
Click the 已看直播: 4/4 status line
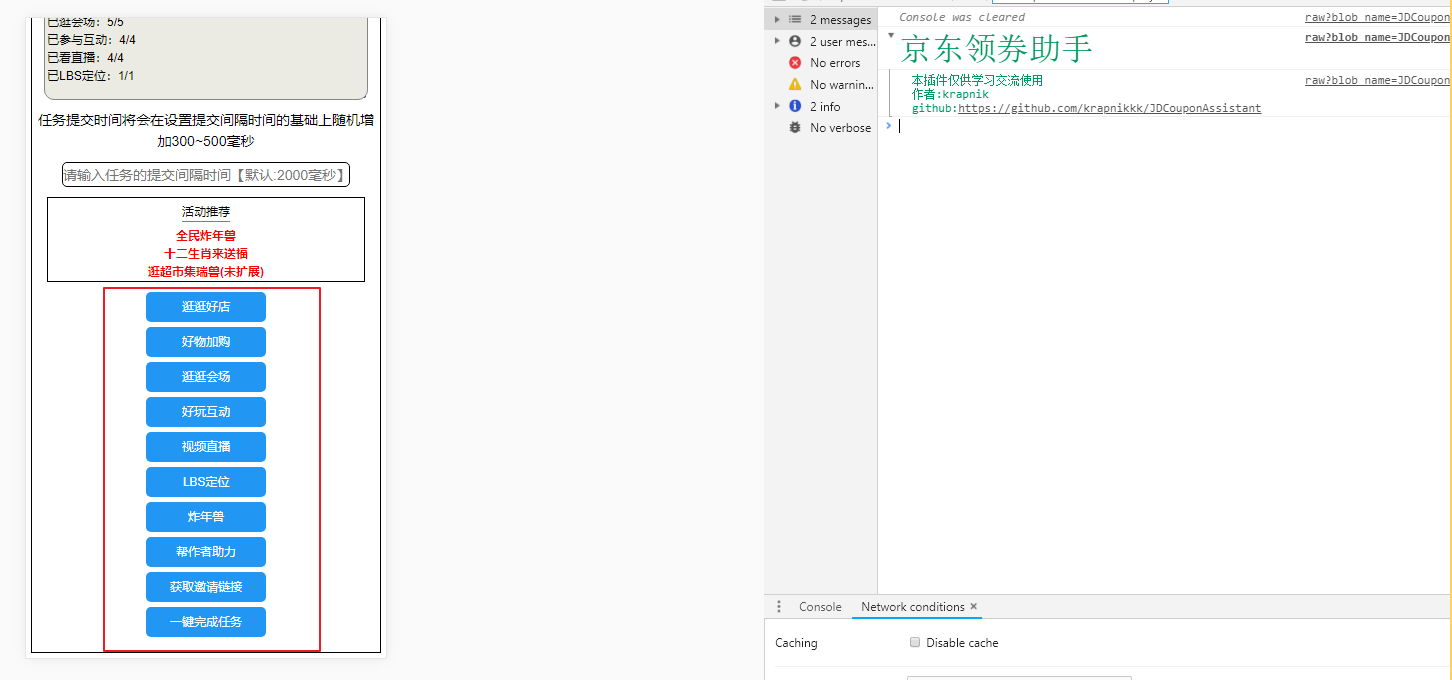tap(85, 58)
